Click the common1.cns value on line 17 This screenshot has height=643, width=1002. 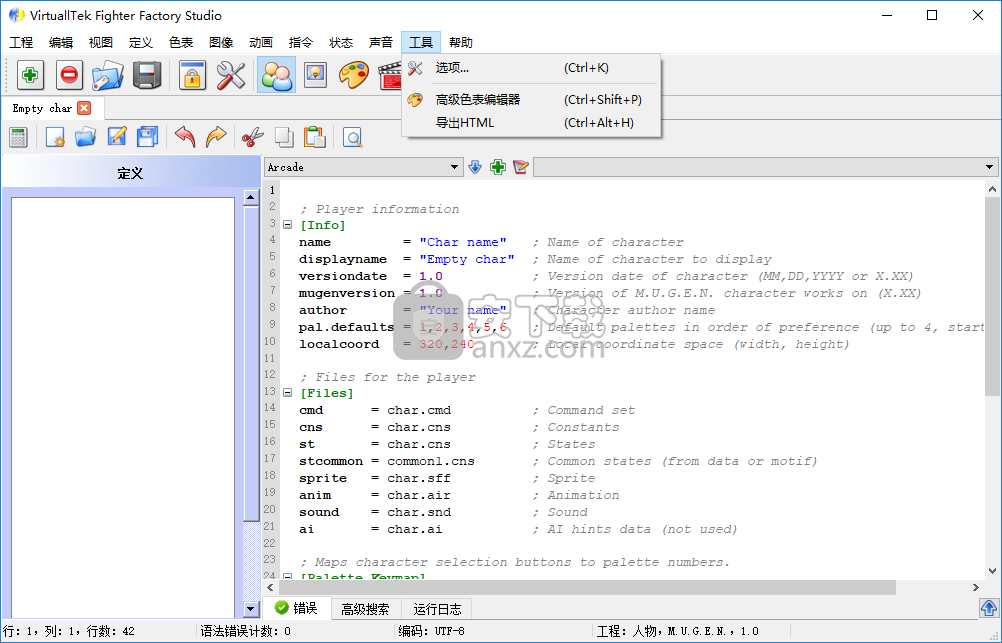[431, 461]
